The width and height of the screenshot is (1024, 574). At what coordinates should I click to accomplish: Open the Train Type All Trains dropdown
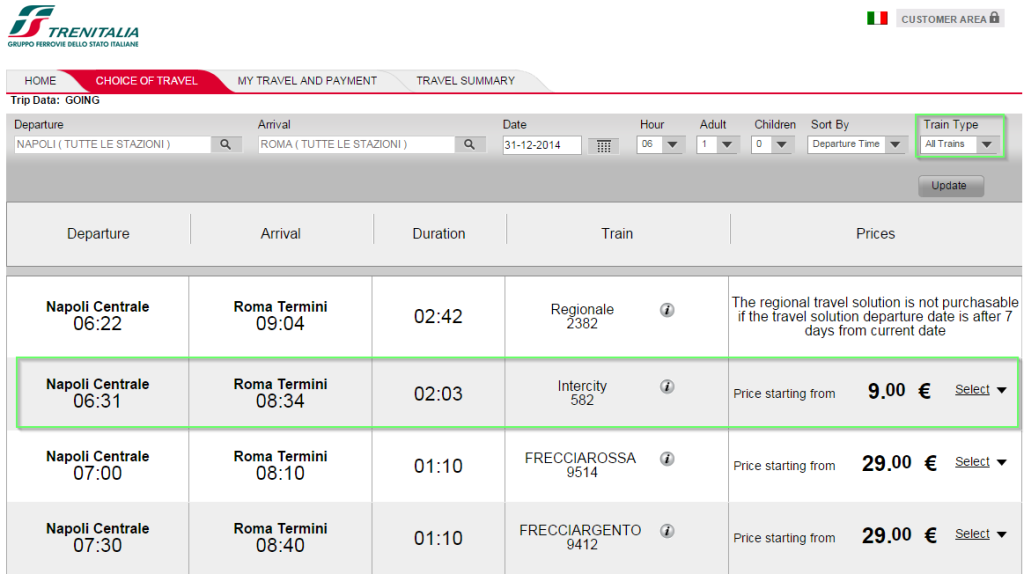point(959,144)
